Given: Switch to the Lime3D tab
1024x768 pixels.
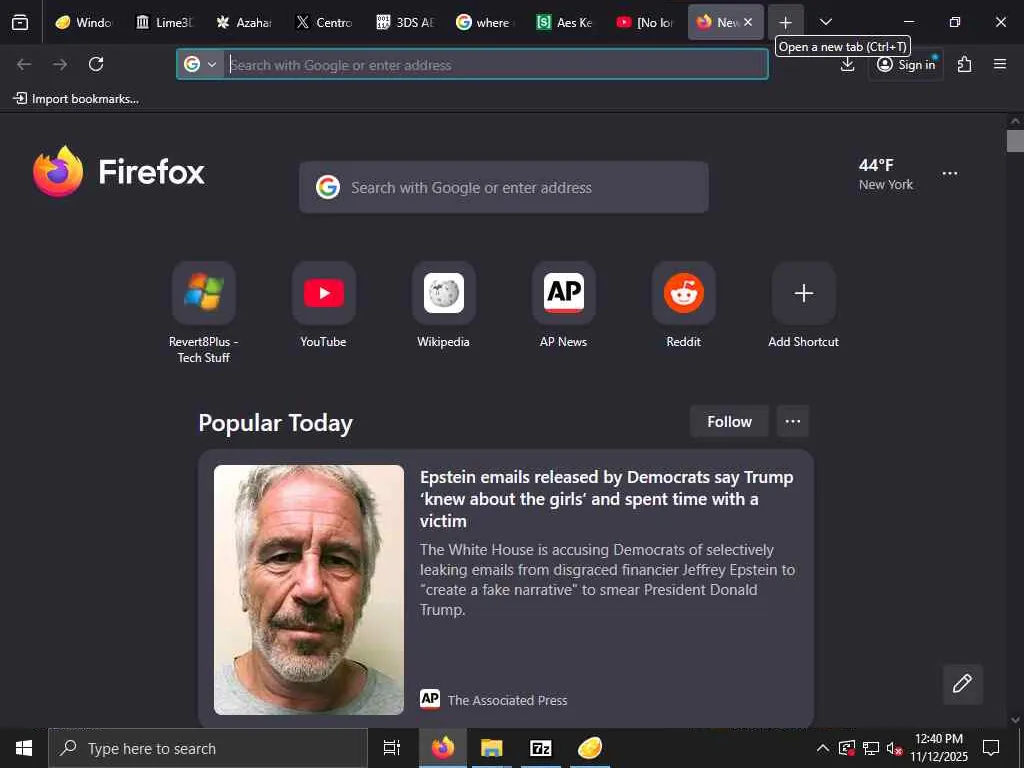Looking at the screenshot, I should (x=165, y=22).
